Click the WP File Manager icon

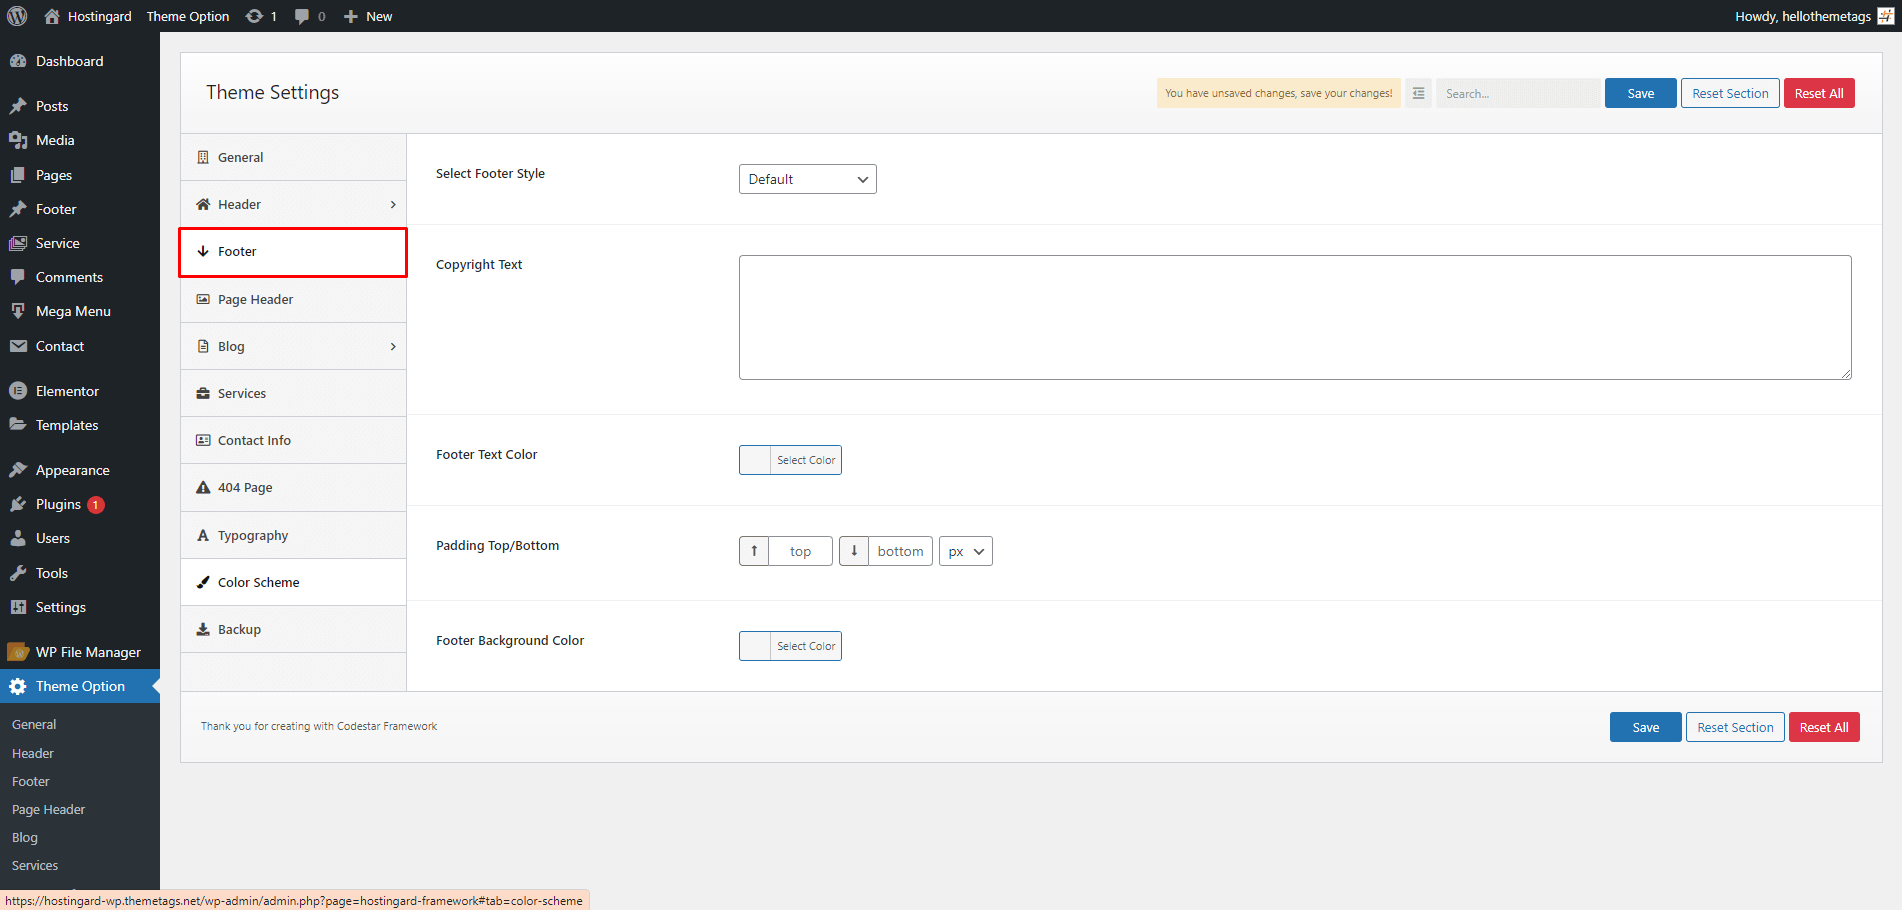pyautogui.click(x=18, y=652)
